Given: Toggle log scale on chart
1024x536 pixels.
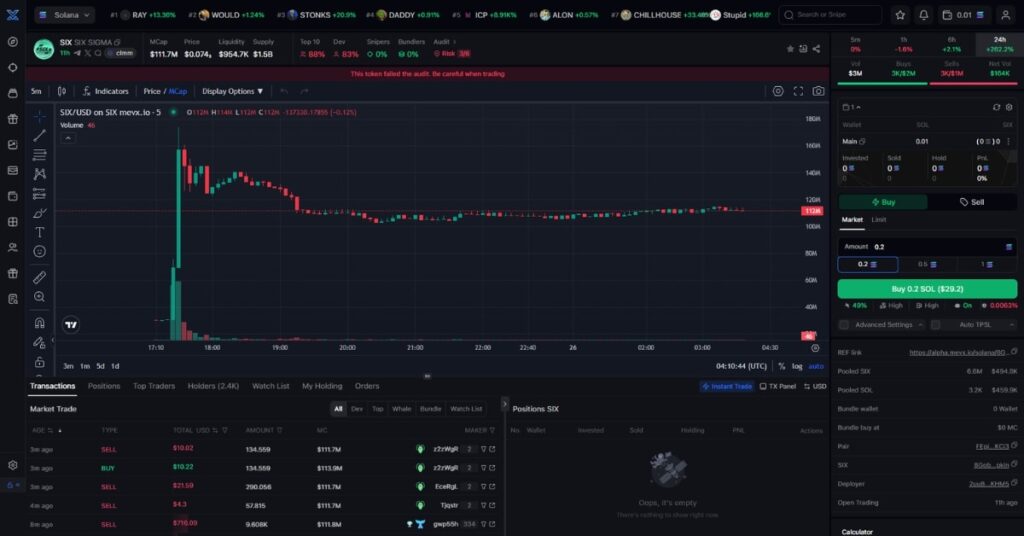Looking at the screenshot, I should pos(797,366).
